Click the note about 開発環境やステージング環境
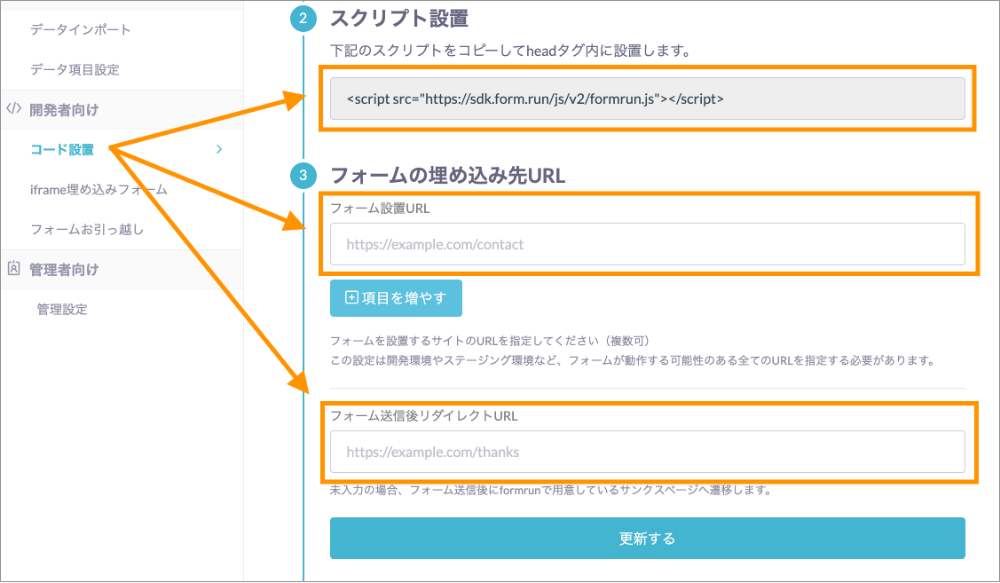Image resolution: width=1000 pixels, height=583 pixels. [x=634, y=360]
